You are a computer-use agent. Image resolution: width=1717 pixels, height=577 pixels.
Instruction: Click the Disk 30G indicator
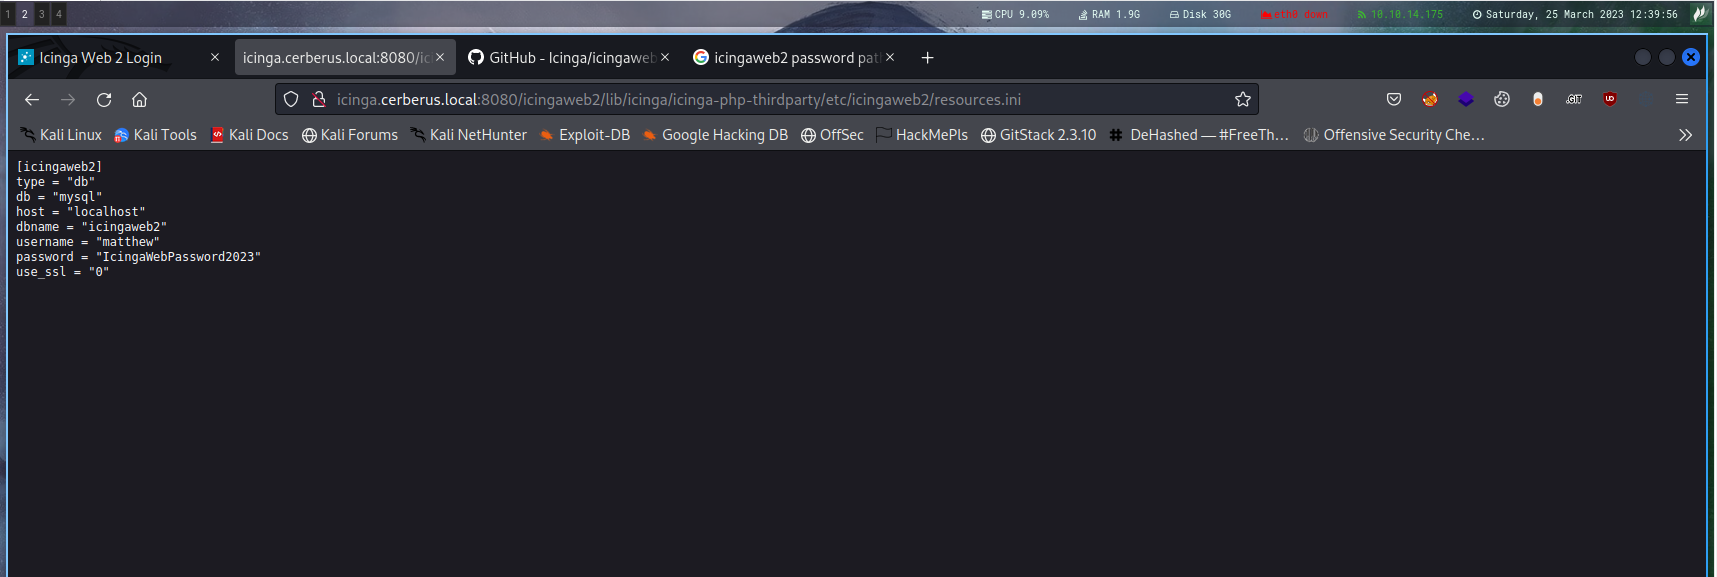pos(1200,14)
